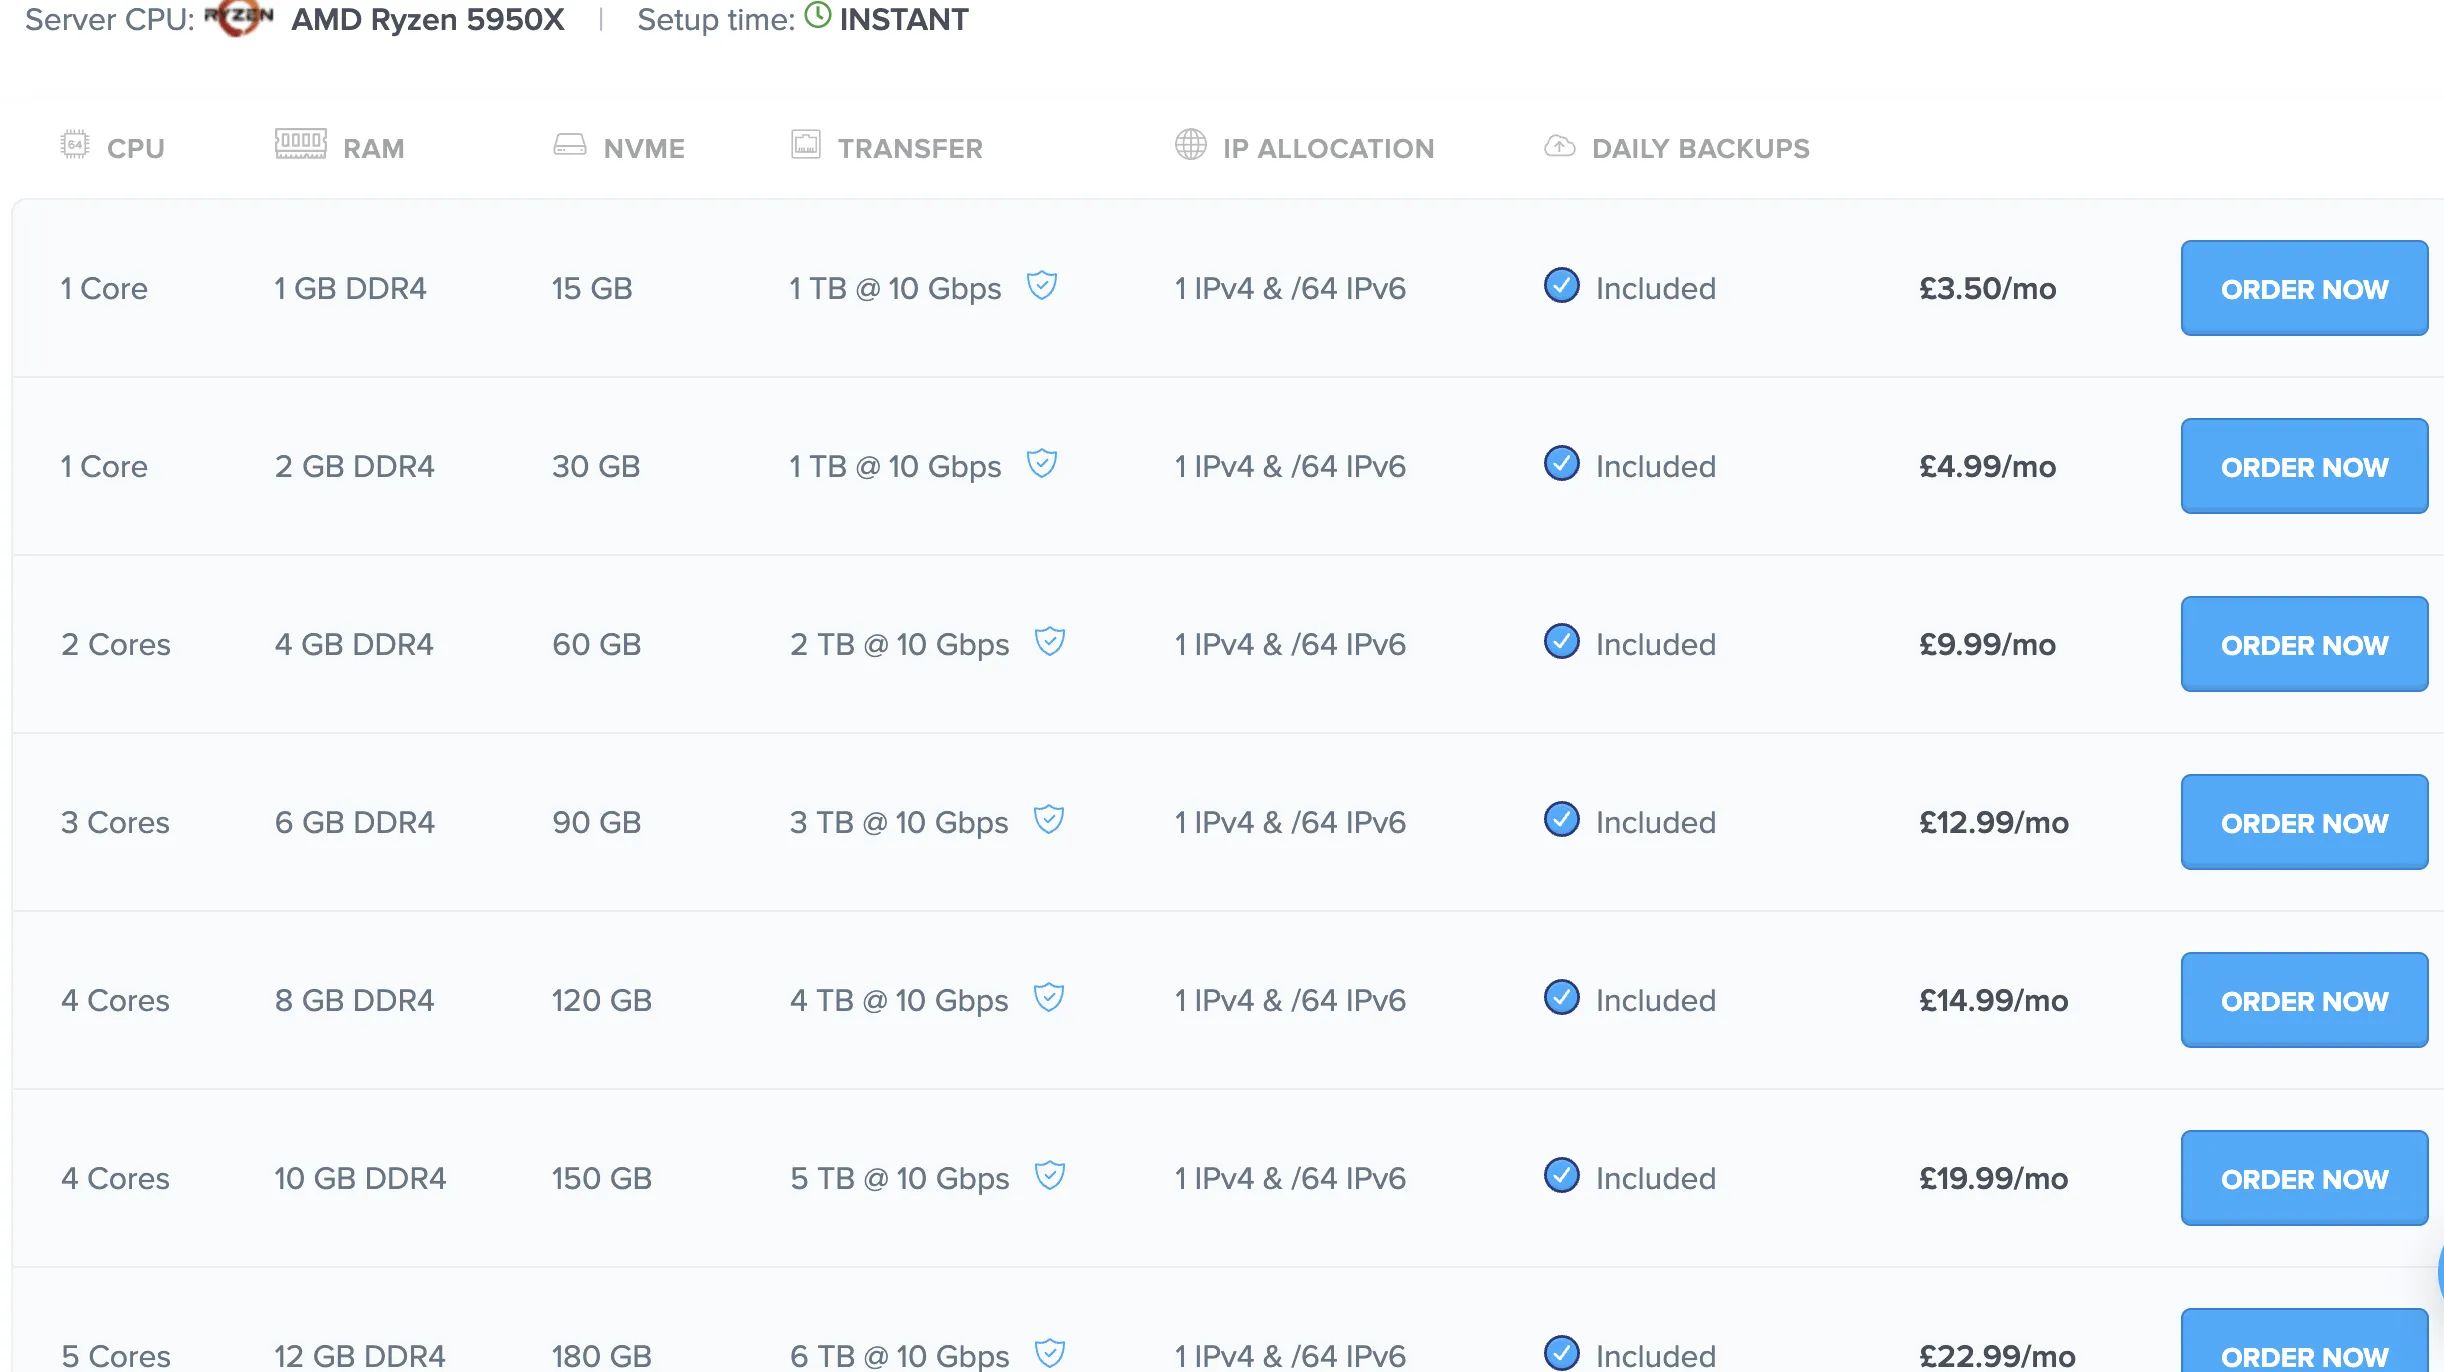Click Included checkmark on 2 Cores plan
The width and height of the screenshot is (2444, 1372).
click(x=1561, y=642)
